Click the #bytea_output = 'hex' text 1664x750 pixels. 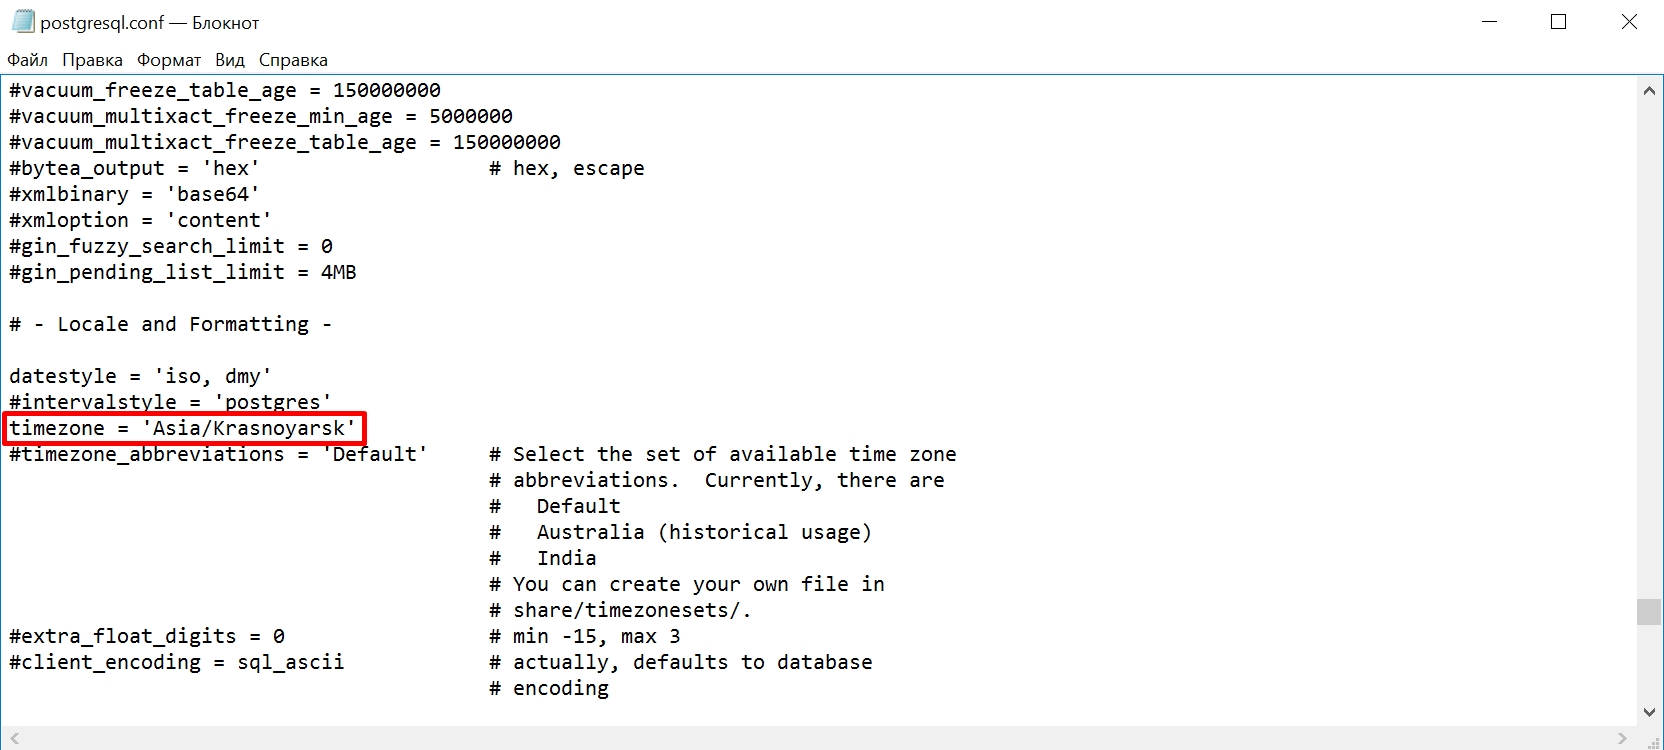coord(134,168)
